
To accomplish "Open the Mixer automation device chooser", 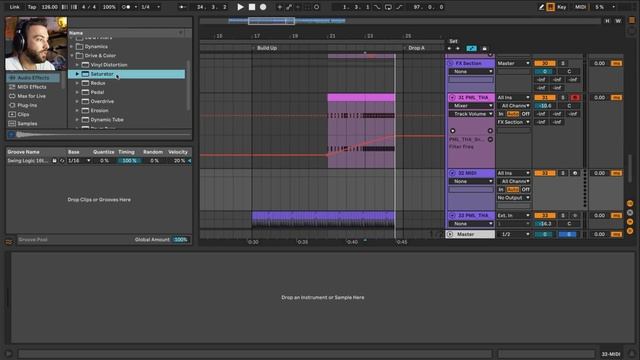I will pyautogui.click(x=471, y=106).
